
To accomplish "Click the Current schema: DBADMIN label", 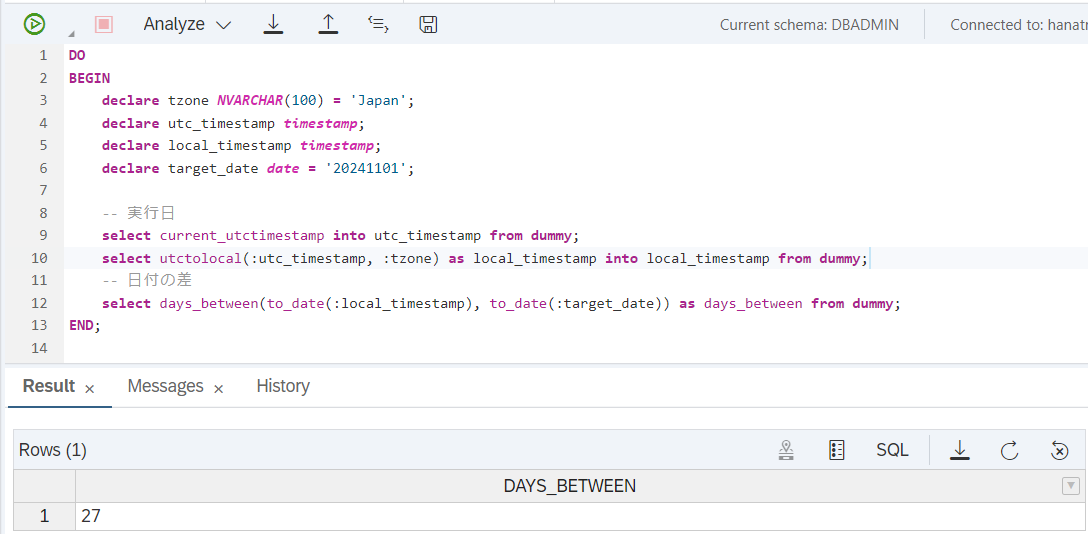I will (x=809, y=25).
